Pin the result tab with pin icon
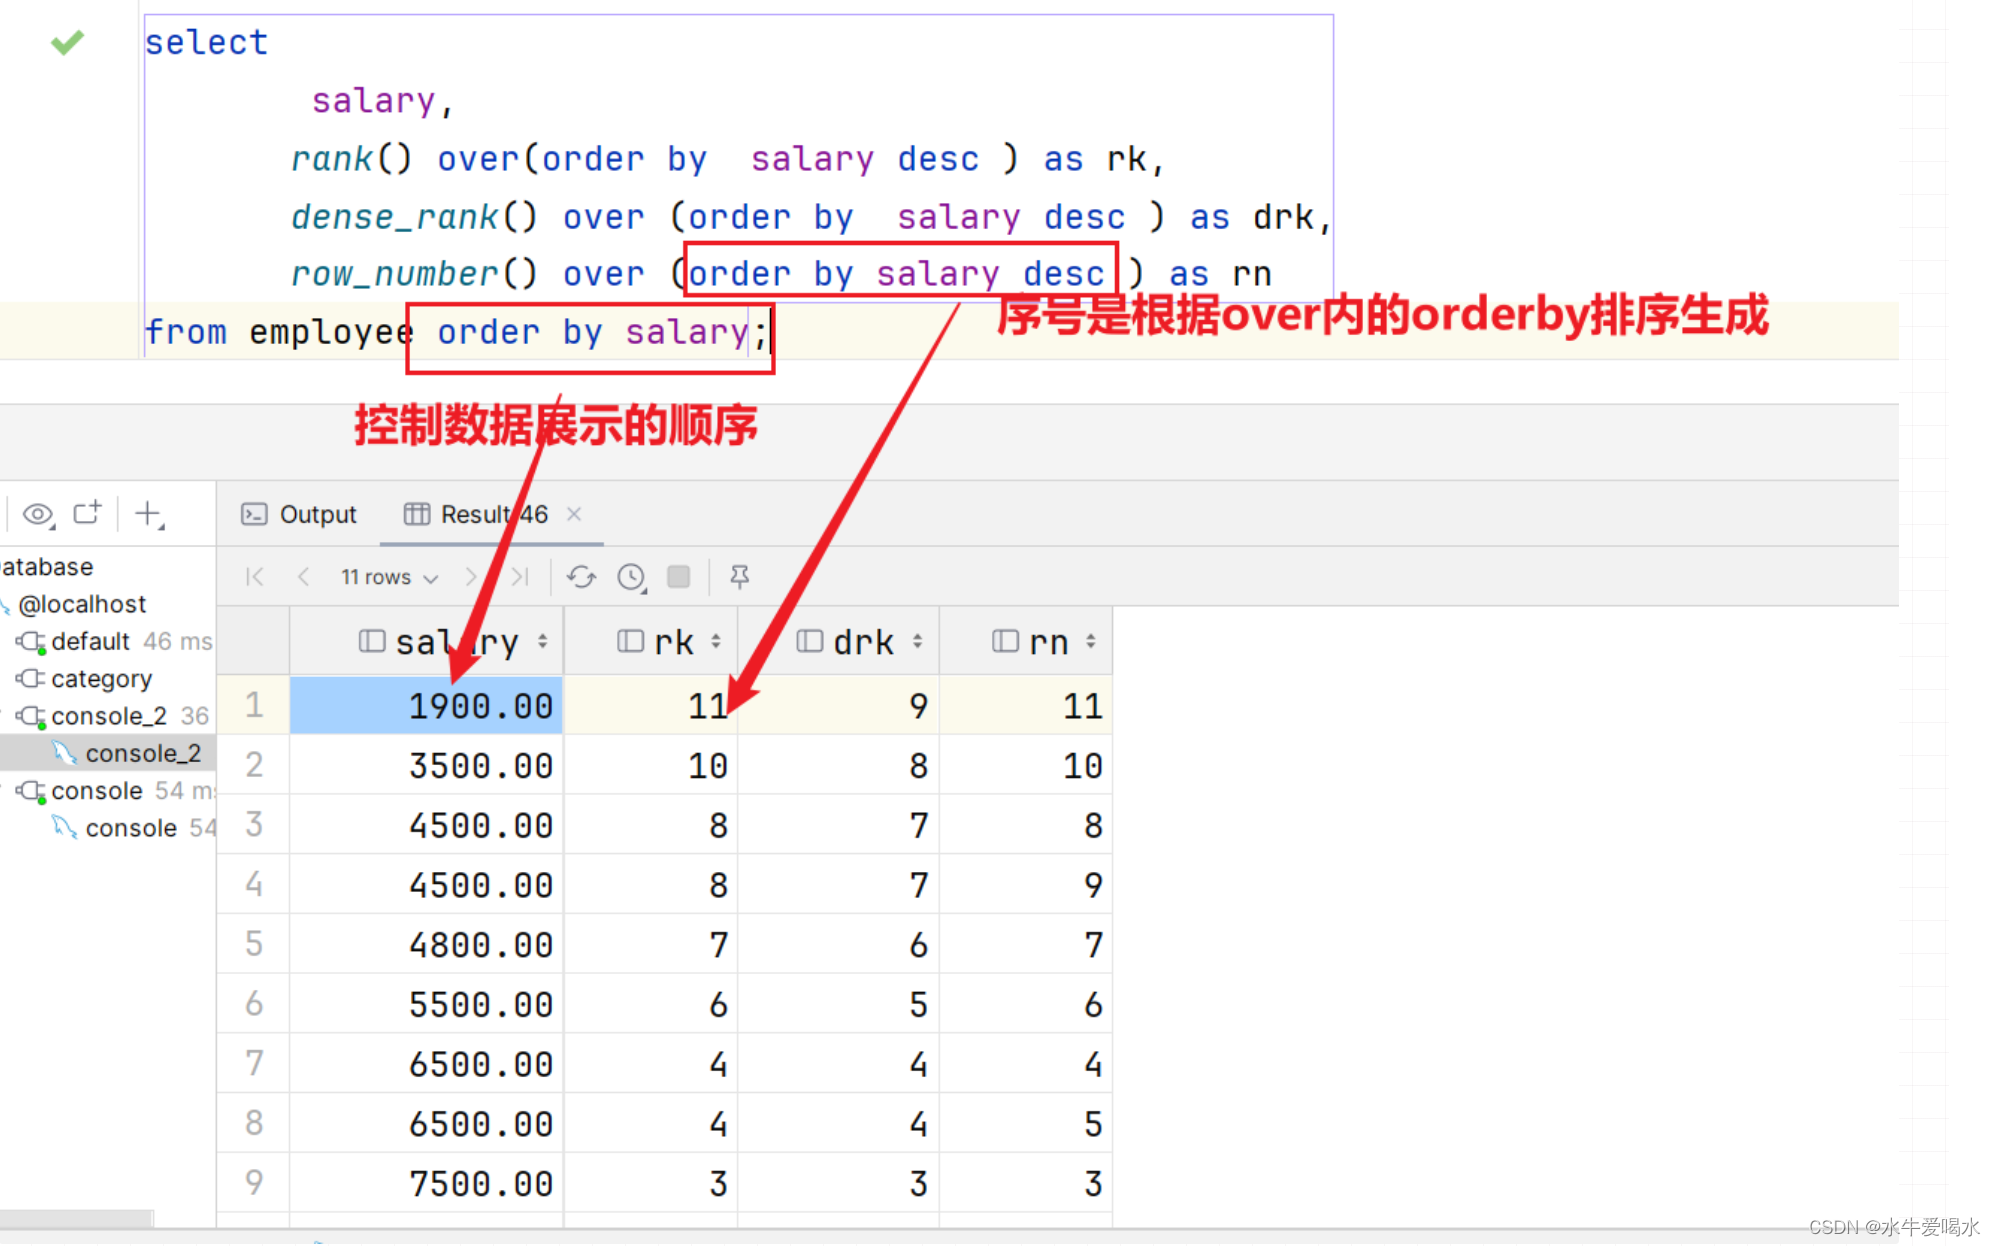 [739, 577]
